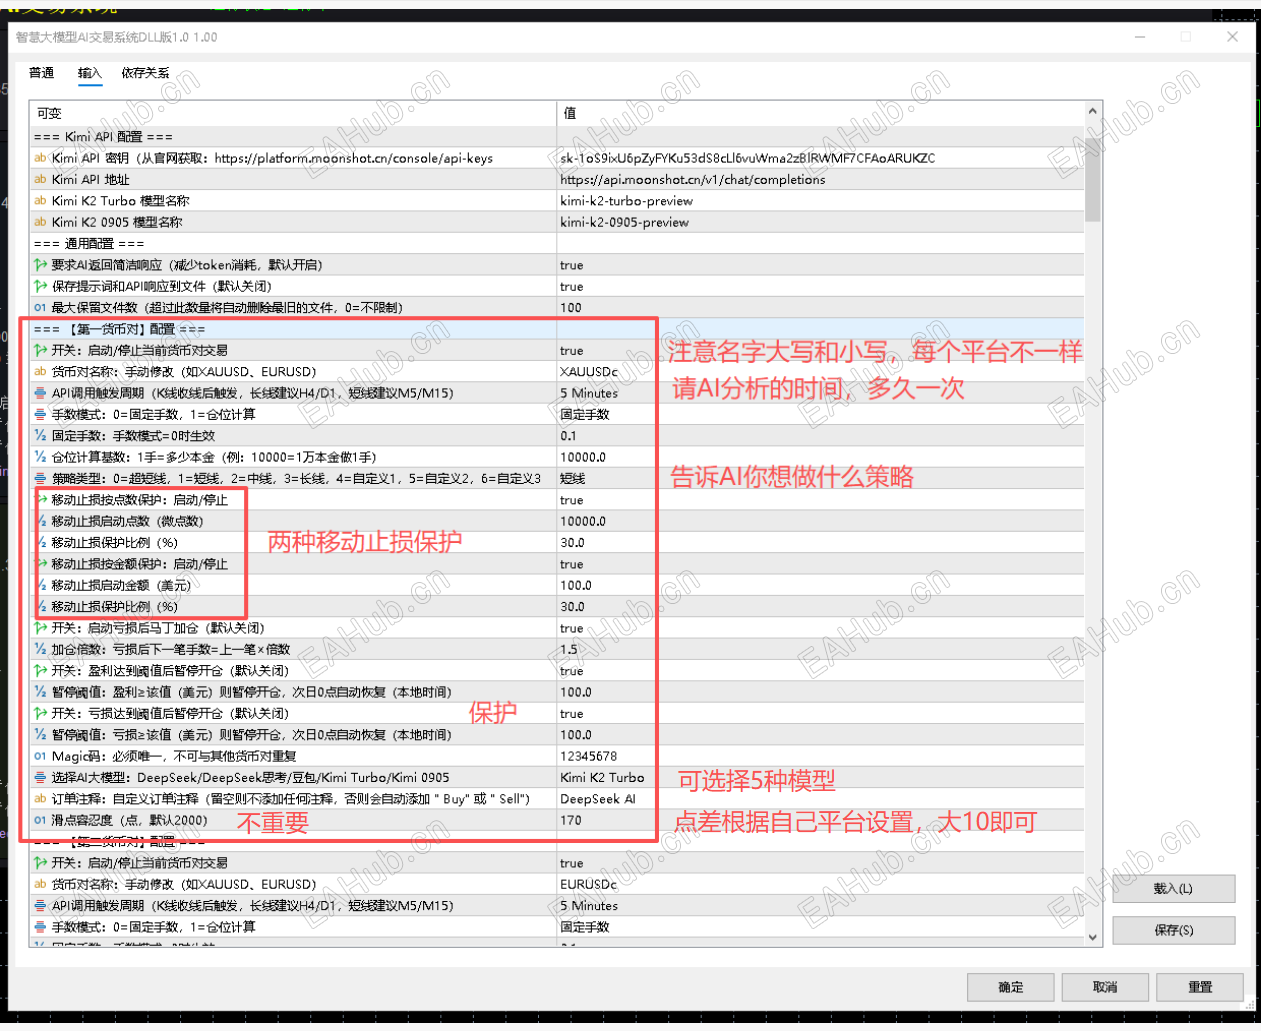The width and height of the screenshot is (1261, 1031).
Task: Select the icon of Kimi K2 Turbo 模型名称 row
Action: click(x=40, y=201)
